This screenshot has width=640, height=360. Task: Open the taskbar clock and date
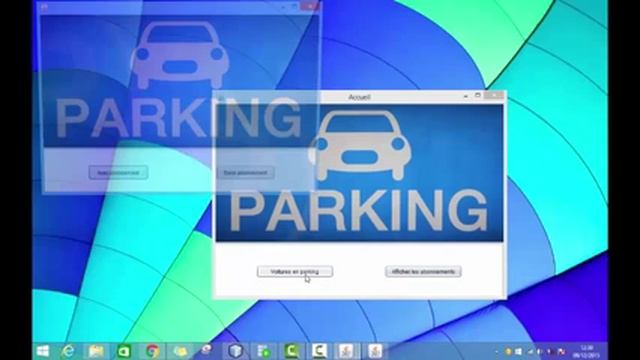pos(587,351)
